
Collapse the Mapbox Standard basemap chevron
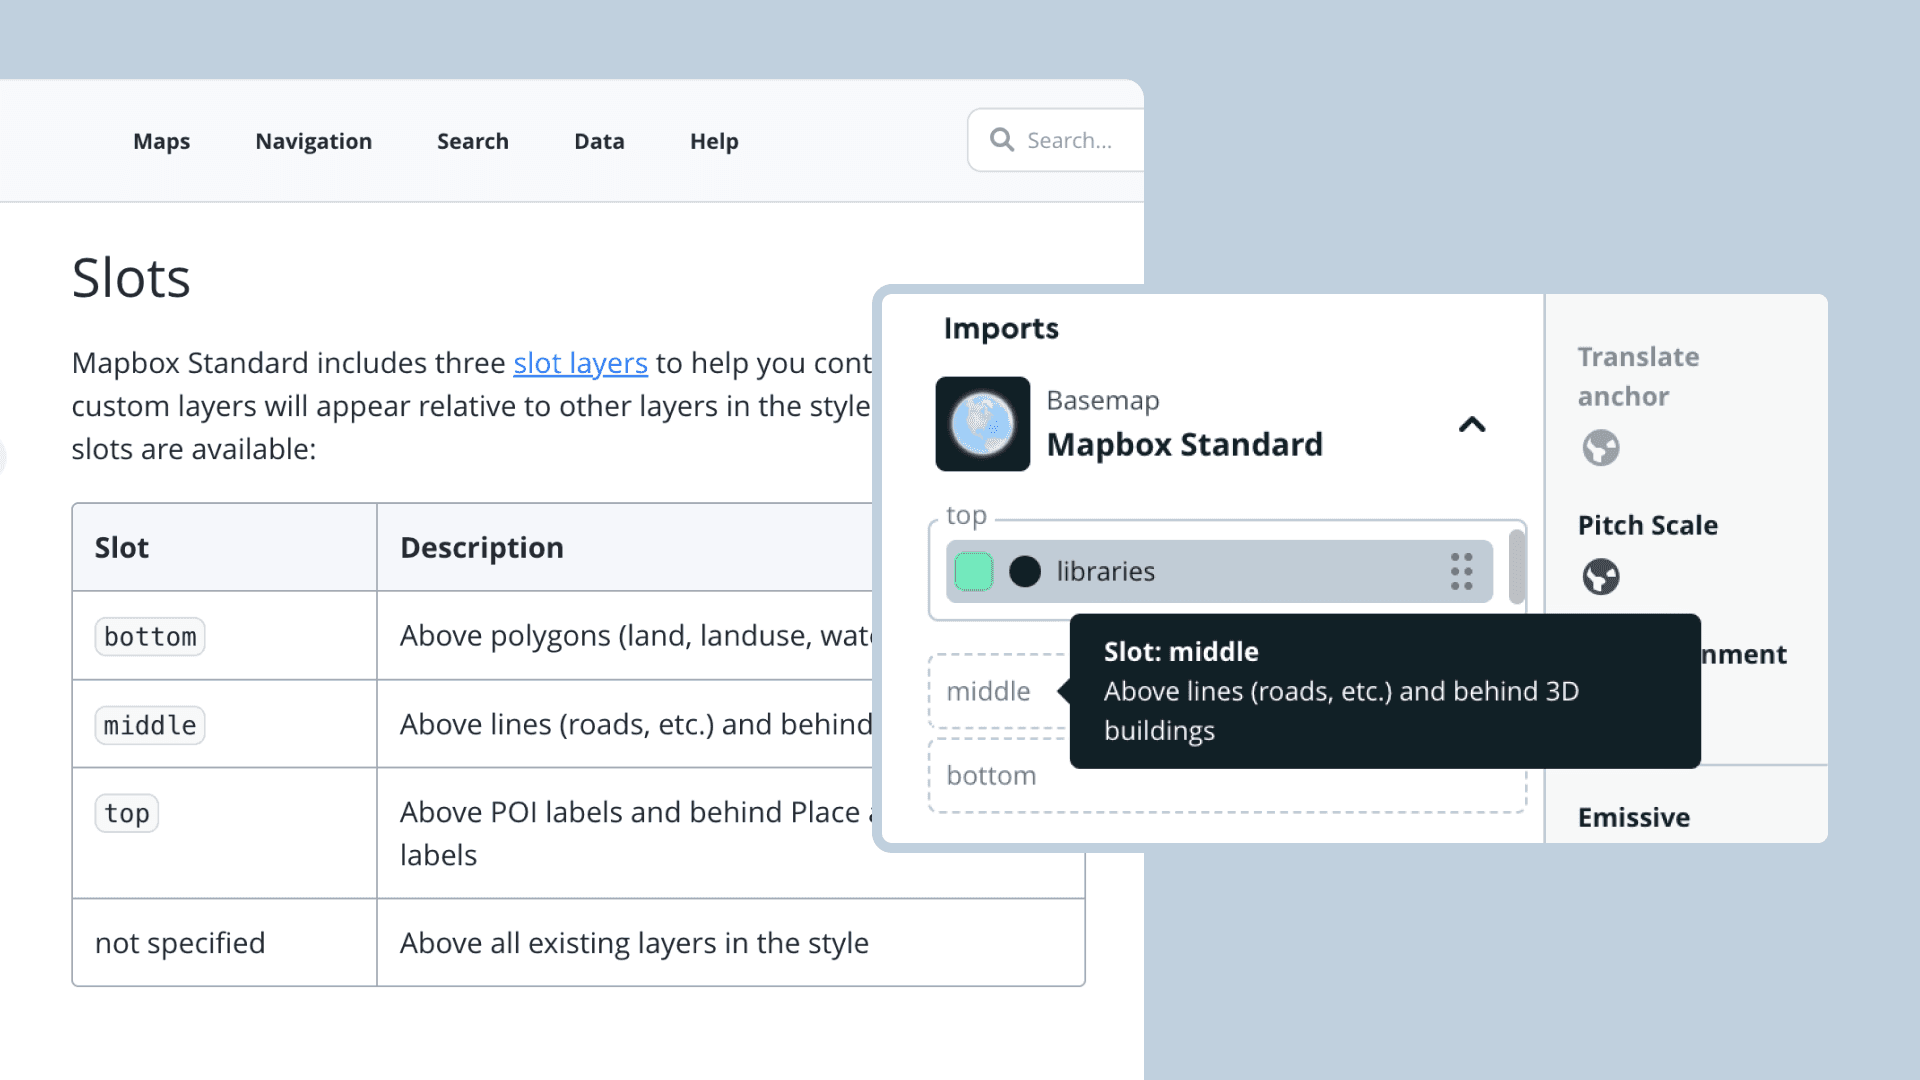coord(1472,425)
